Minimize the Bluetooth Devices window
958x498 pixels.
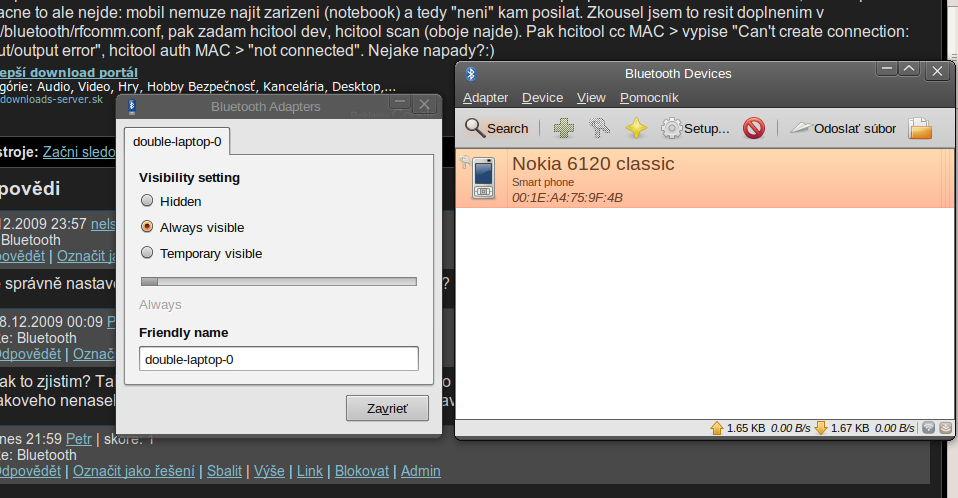pyautogui.click(x=887, y=69)
